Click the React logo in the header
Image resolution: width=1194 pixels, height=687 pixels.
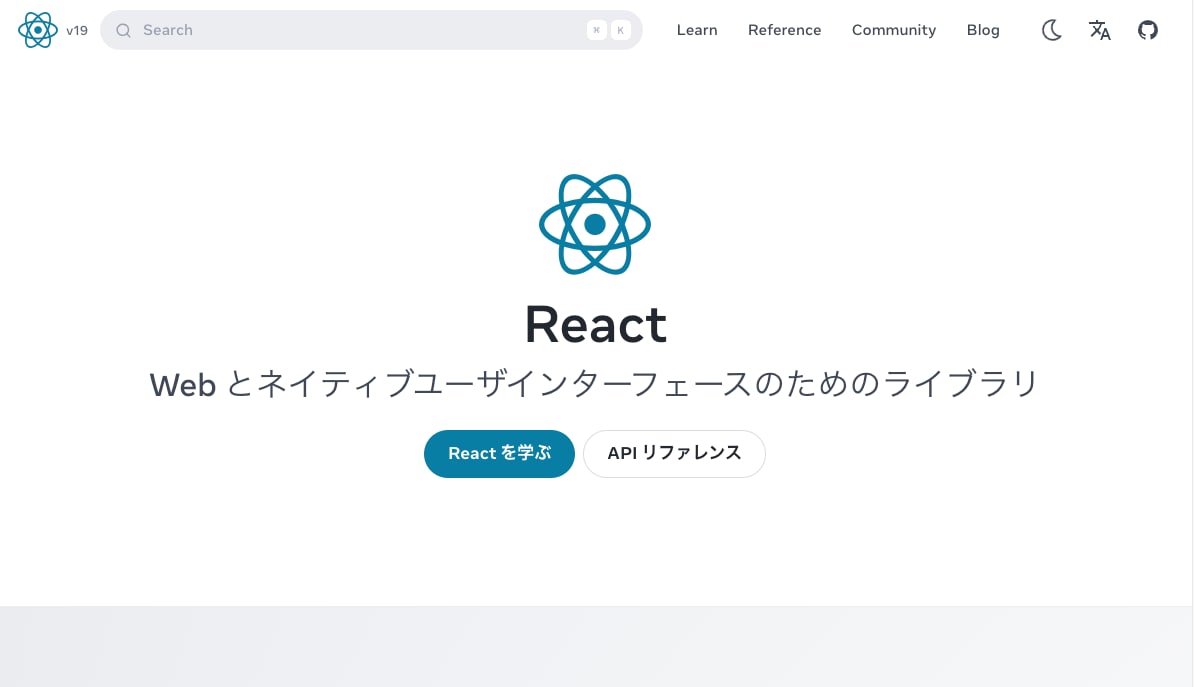(37, 30)
